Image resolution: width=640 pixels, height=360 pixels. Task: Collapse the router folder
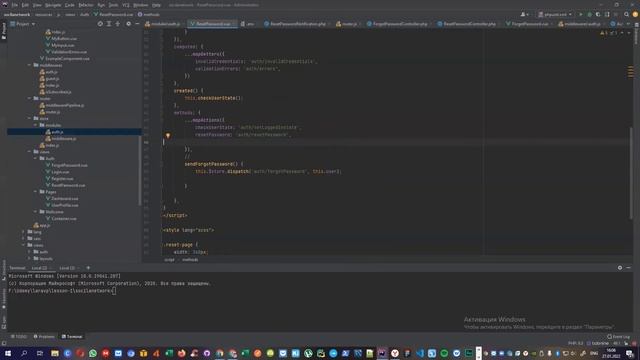(29, 98)
